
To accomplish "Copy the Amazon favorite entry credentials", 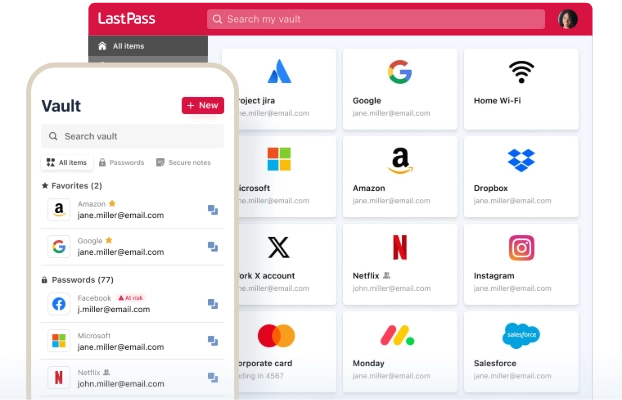I will click(213, 210).
